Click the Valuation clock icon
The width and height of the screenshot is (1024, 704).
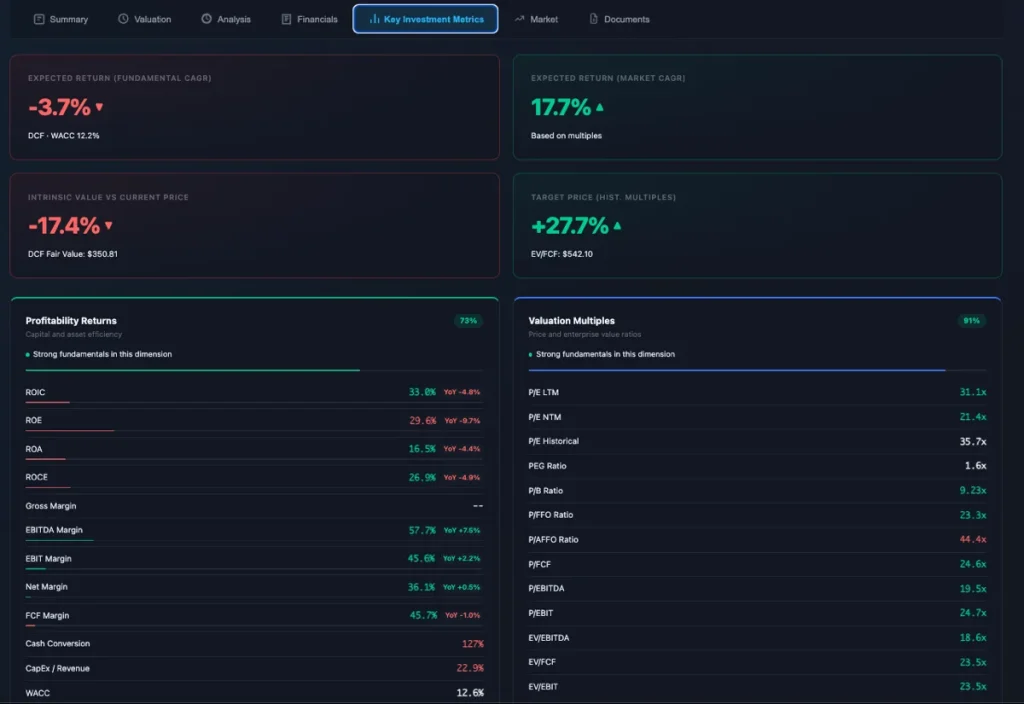coord(123,19)
